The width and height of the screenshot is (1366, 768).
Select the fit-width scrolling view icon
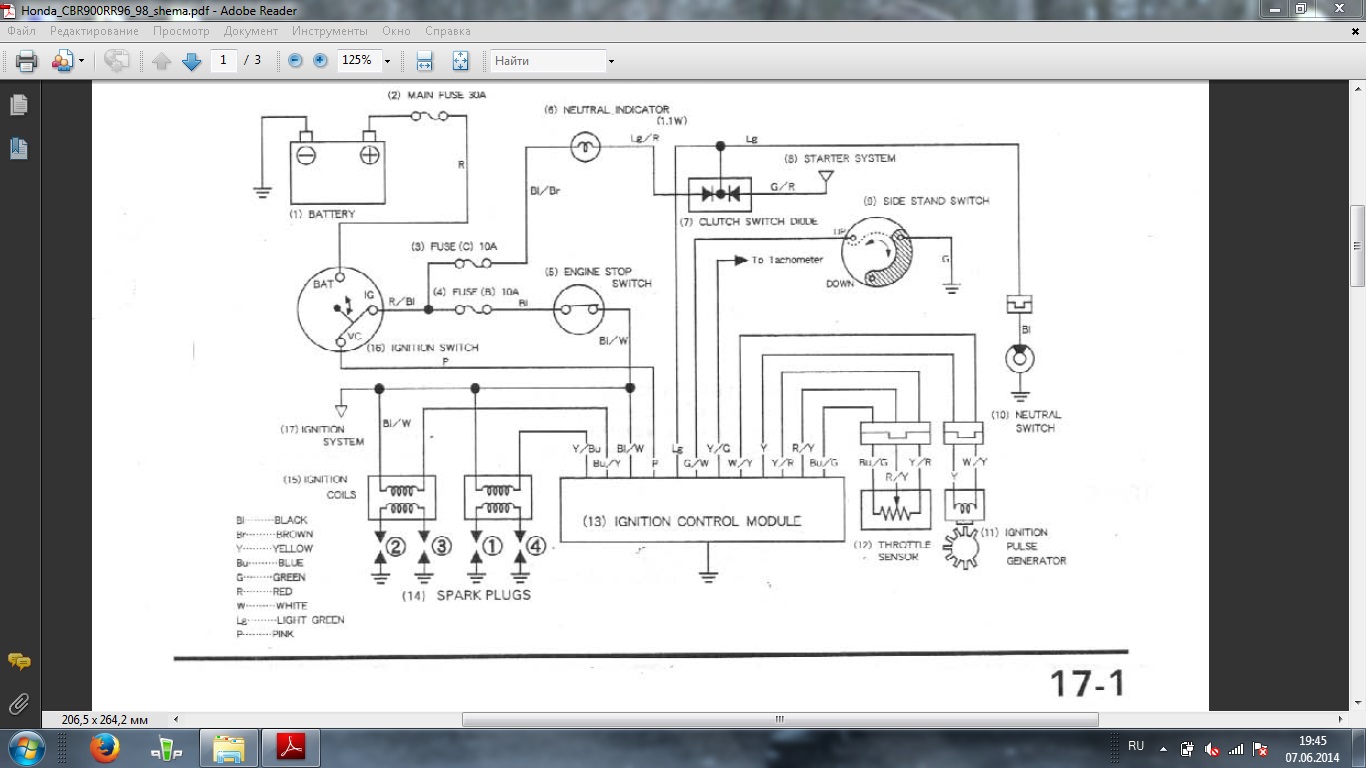tap(424, 61)
